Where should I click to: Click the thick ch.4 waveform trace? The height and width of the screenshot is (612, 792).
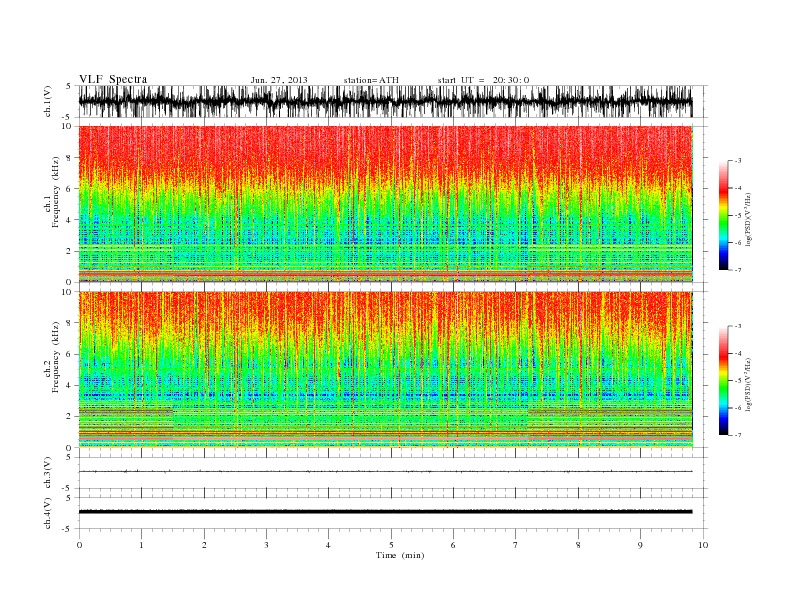tap(385, 512)
